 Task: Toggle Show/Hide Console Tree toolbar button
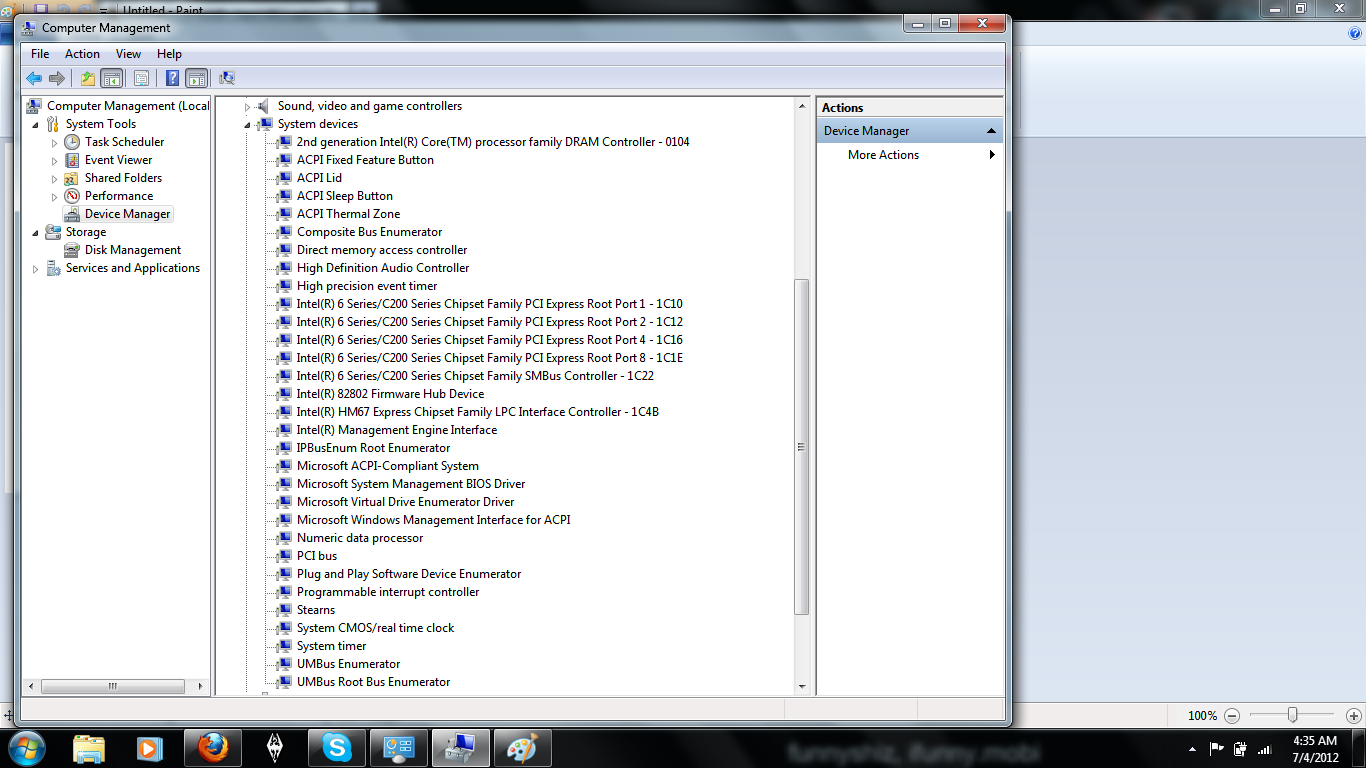(x=112, y=78)
